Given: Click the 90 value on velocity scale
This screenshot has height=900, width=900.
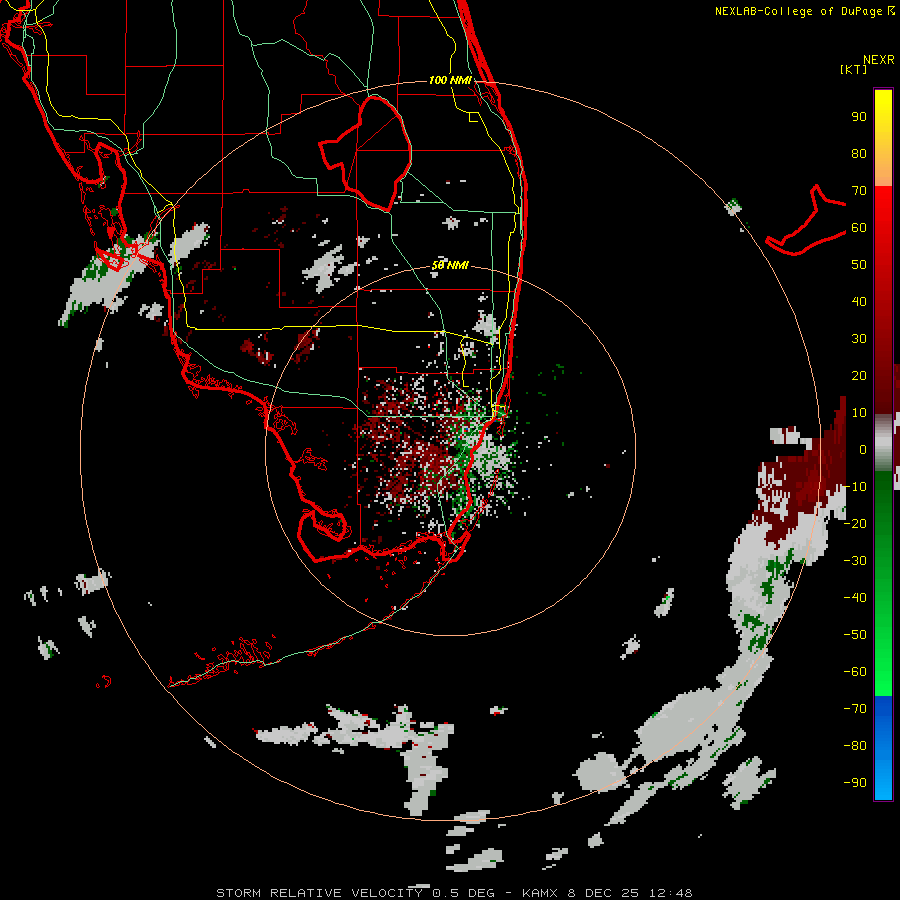Looking at the screenshot, I should [859, 117].
